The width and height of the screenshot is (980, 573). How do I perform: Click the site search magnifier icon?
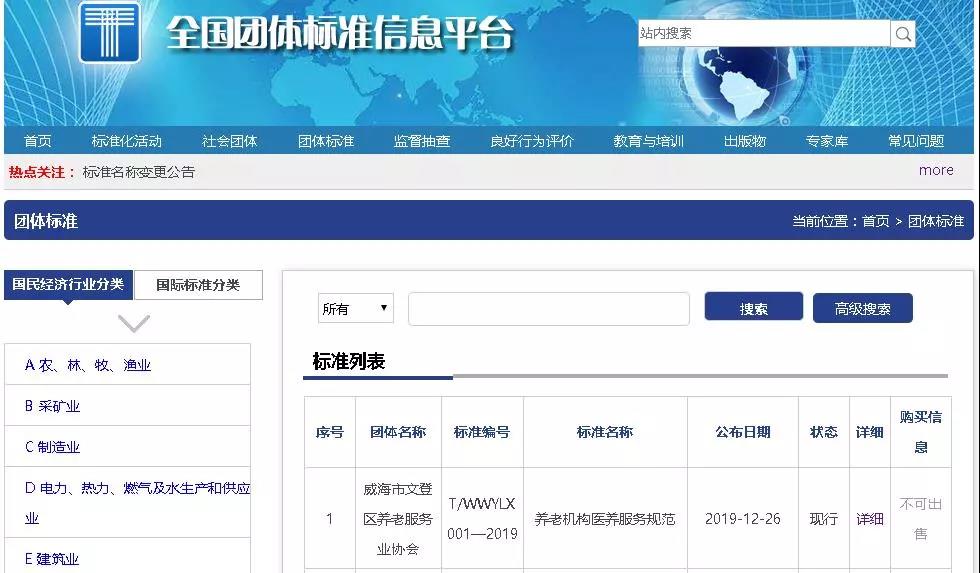point(903,34)
